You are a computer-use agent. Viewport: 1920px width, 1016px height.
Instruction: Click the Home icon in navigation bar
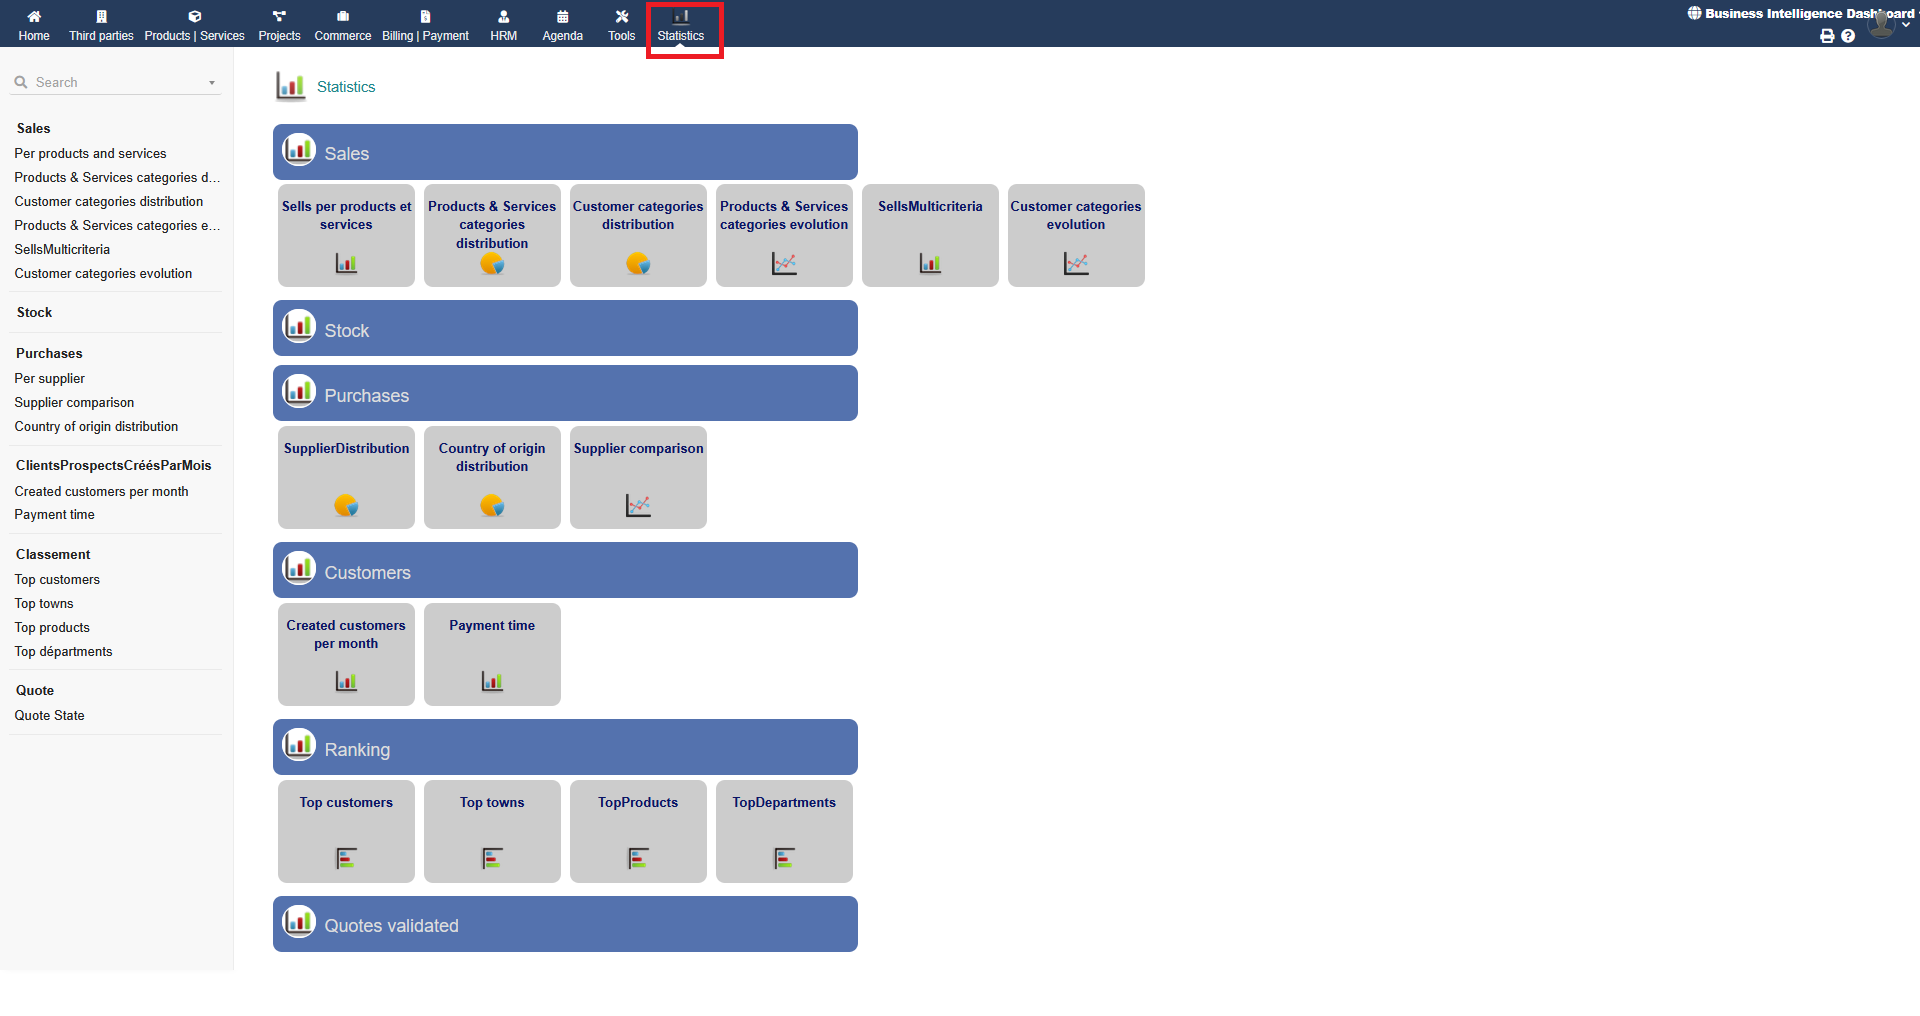(x=34, y=17)
